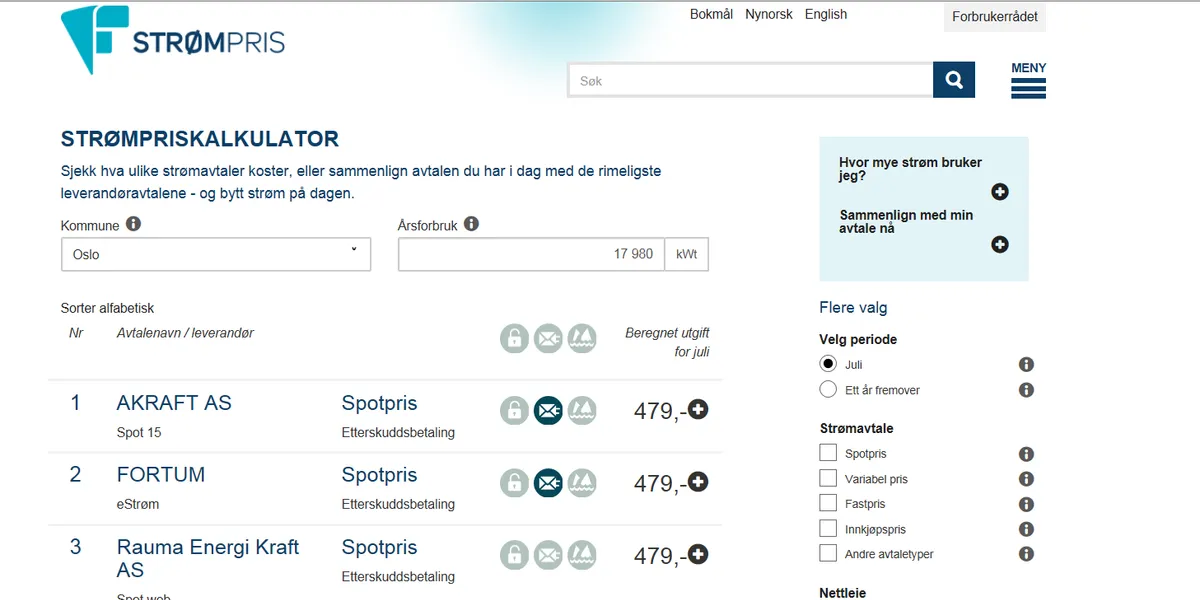Click 'eStrøm' agreement name
Screen dimensions: 1200x600
138,505
